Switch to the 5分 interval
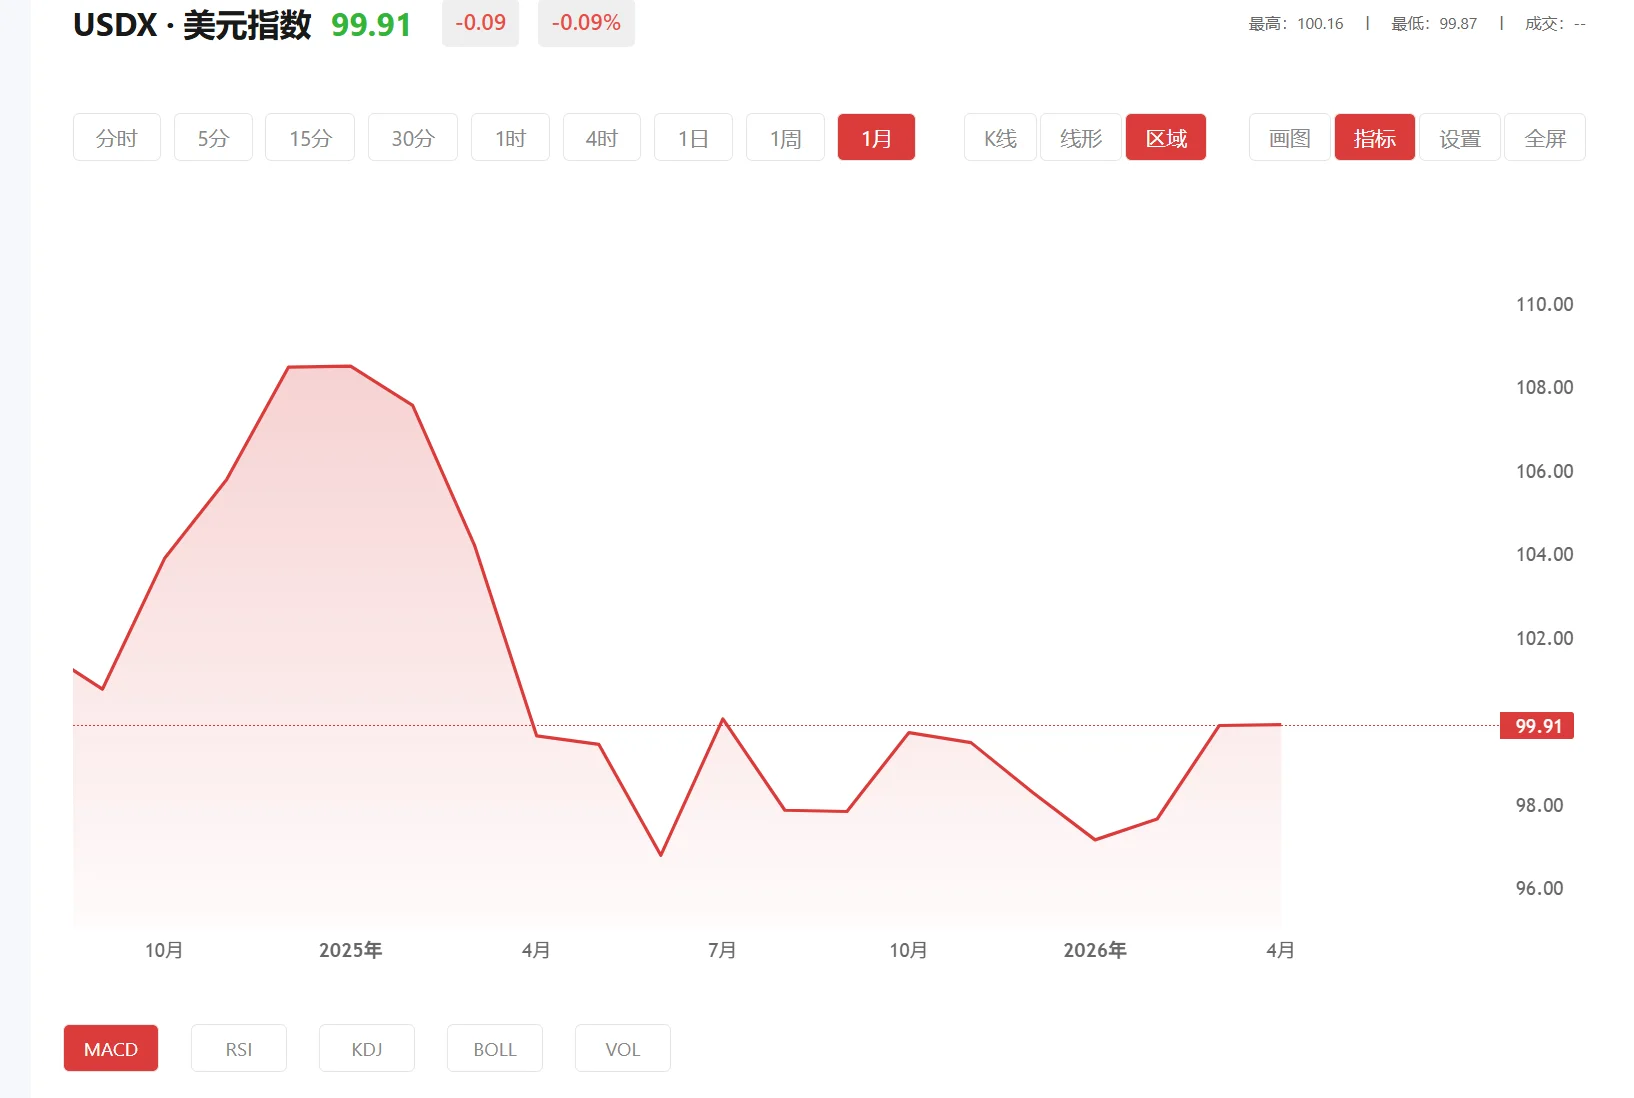1634x1098 pixels. point(213,138)
